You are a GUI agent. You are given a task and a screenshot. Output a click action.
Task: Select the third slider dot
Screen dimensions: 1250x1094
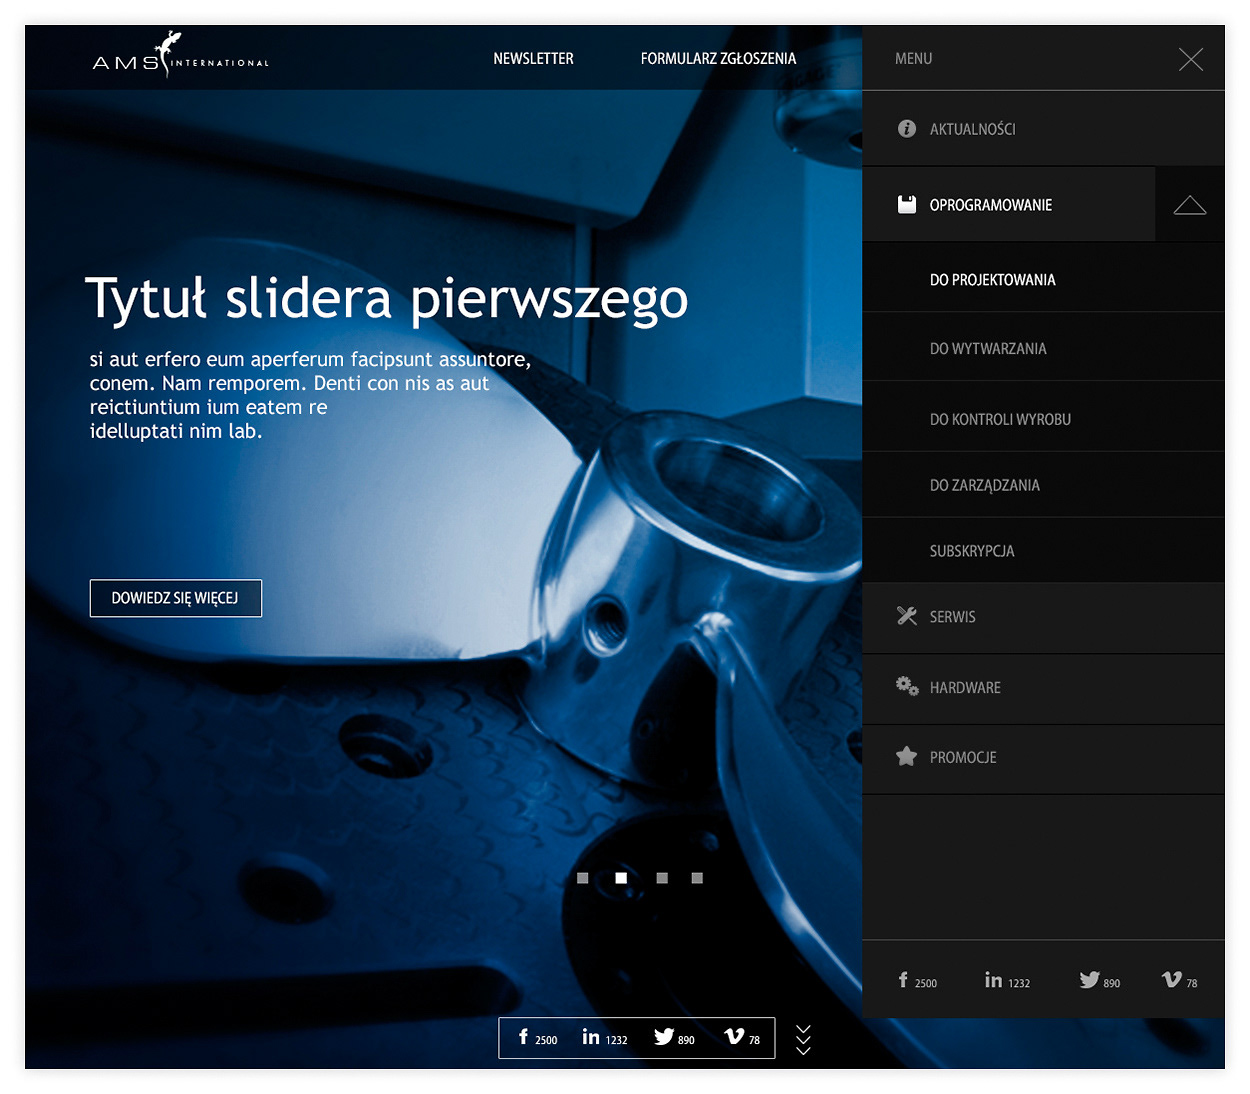[662, 878]
